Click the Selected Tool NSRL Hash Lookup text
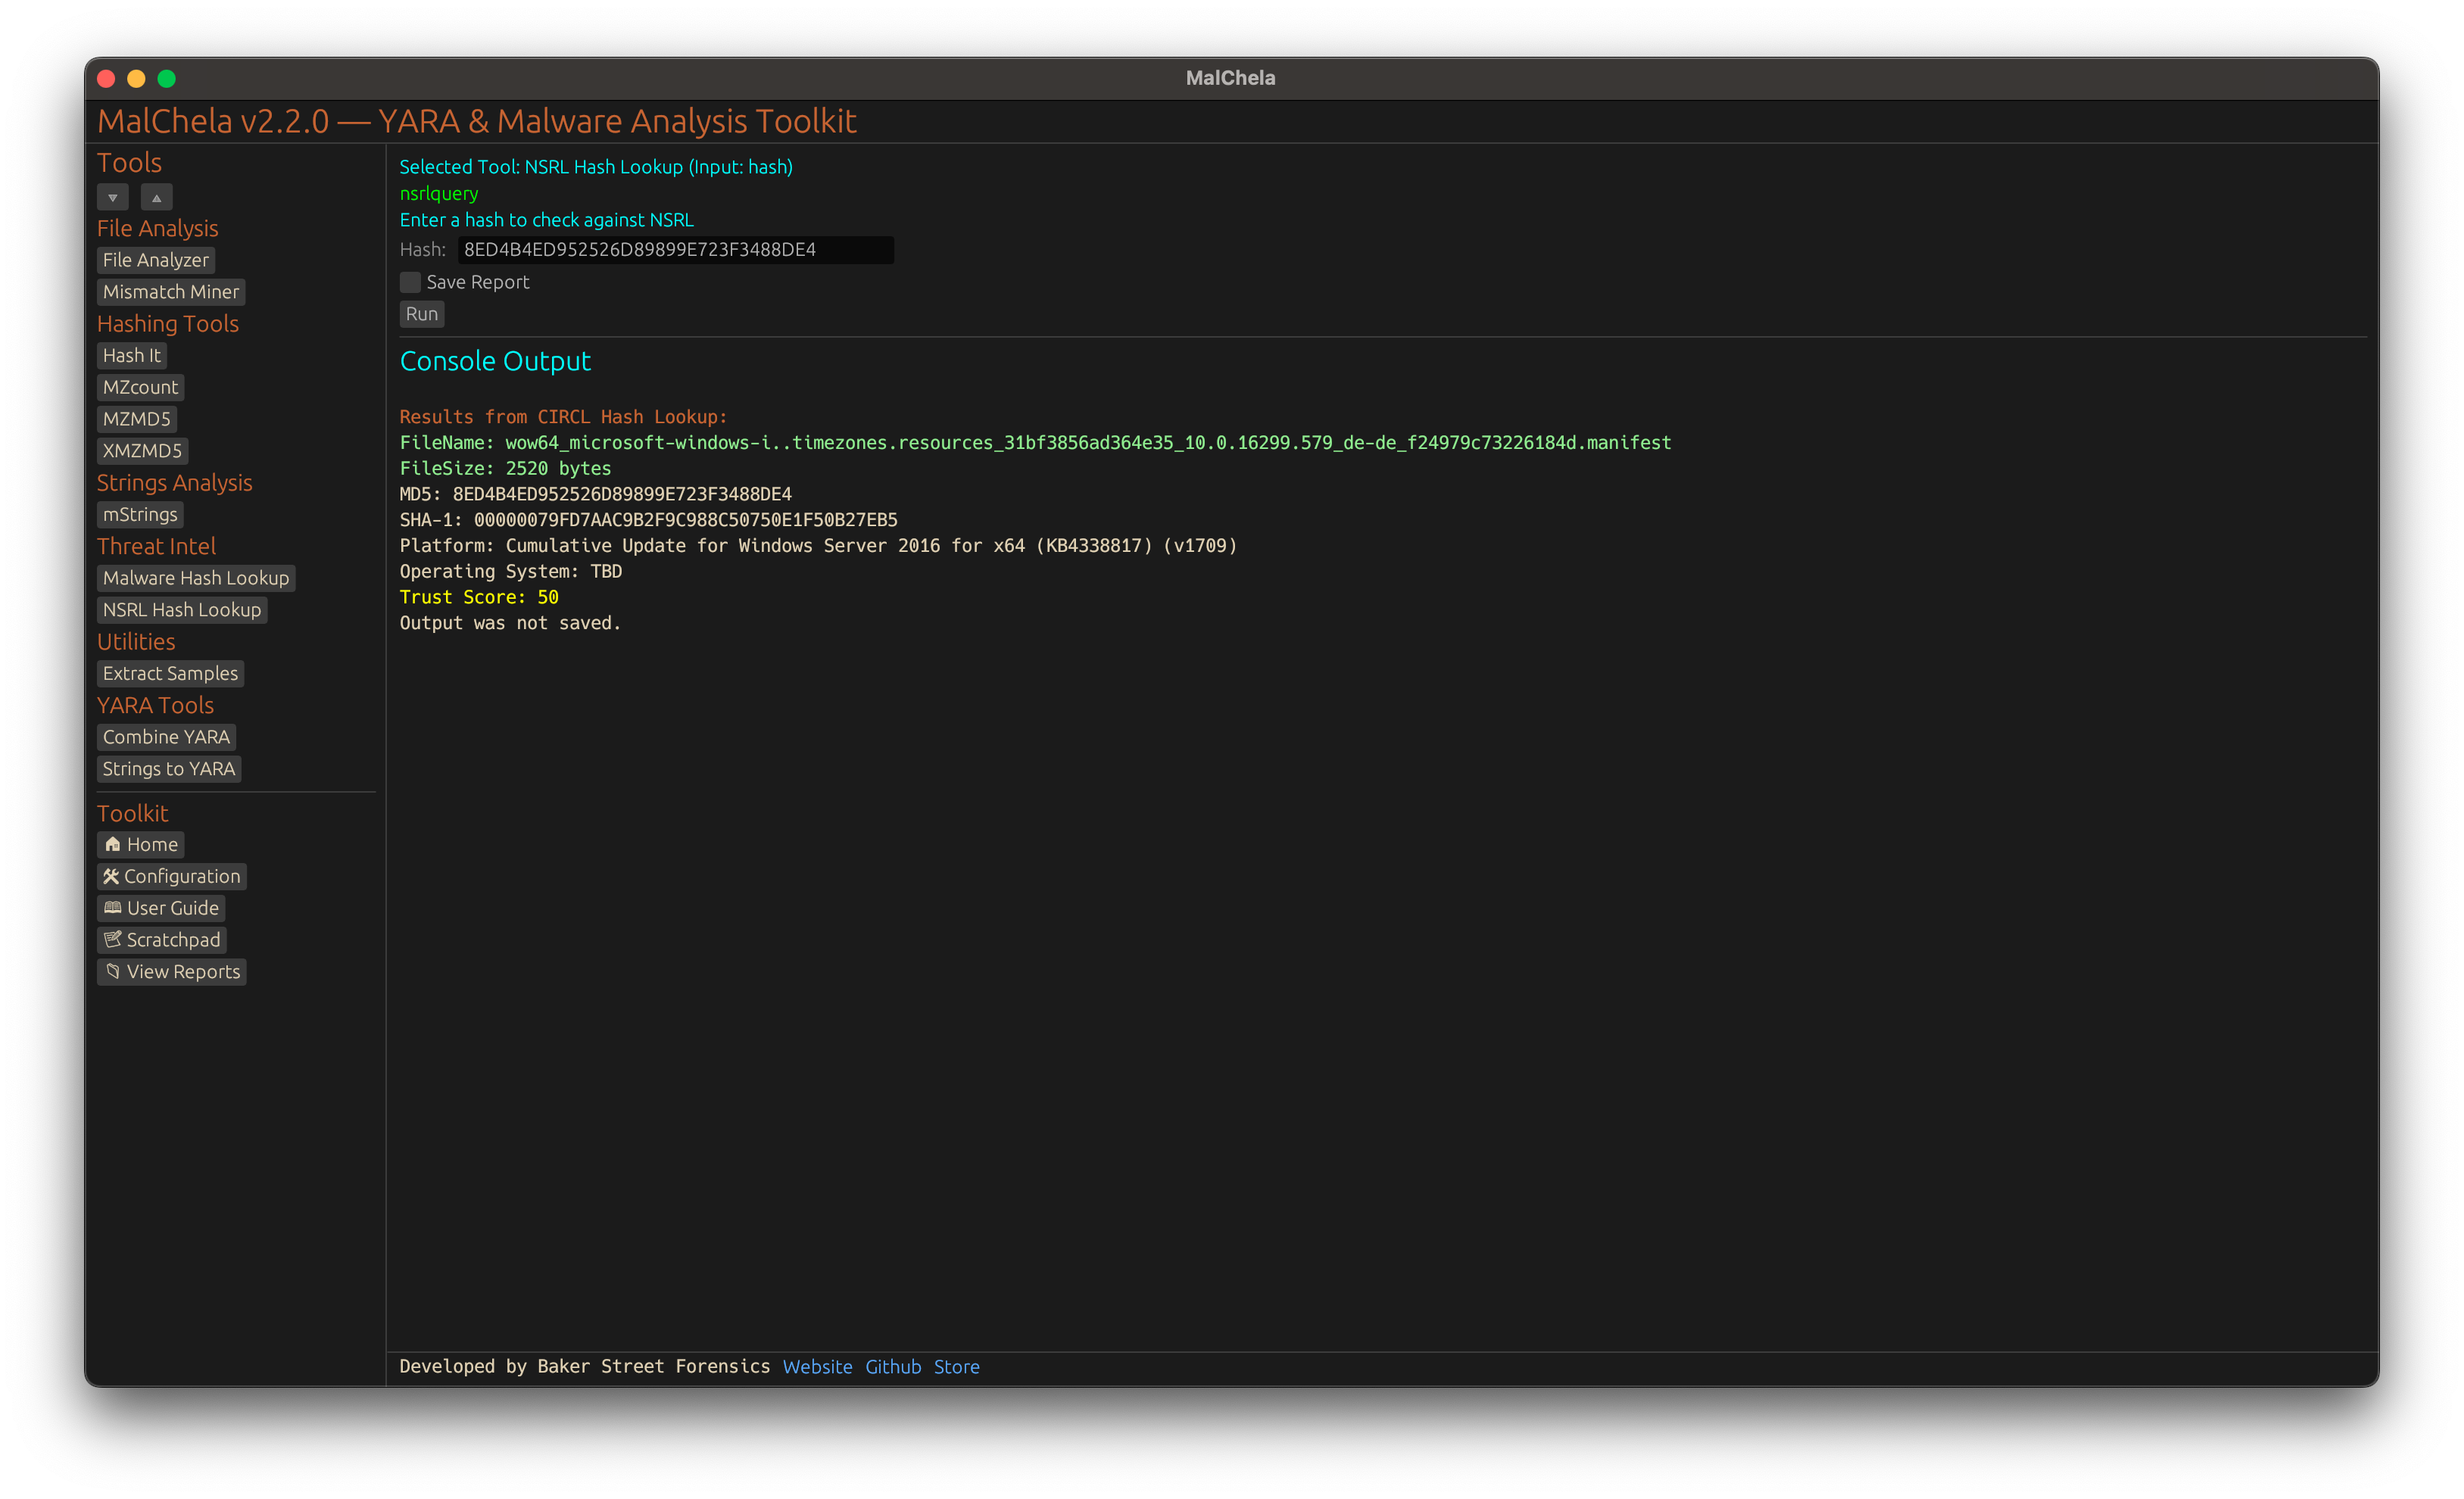 pyautogui.click(x=596, y=167)
